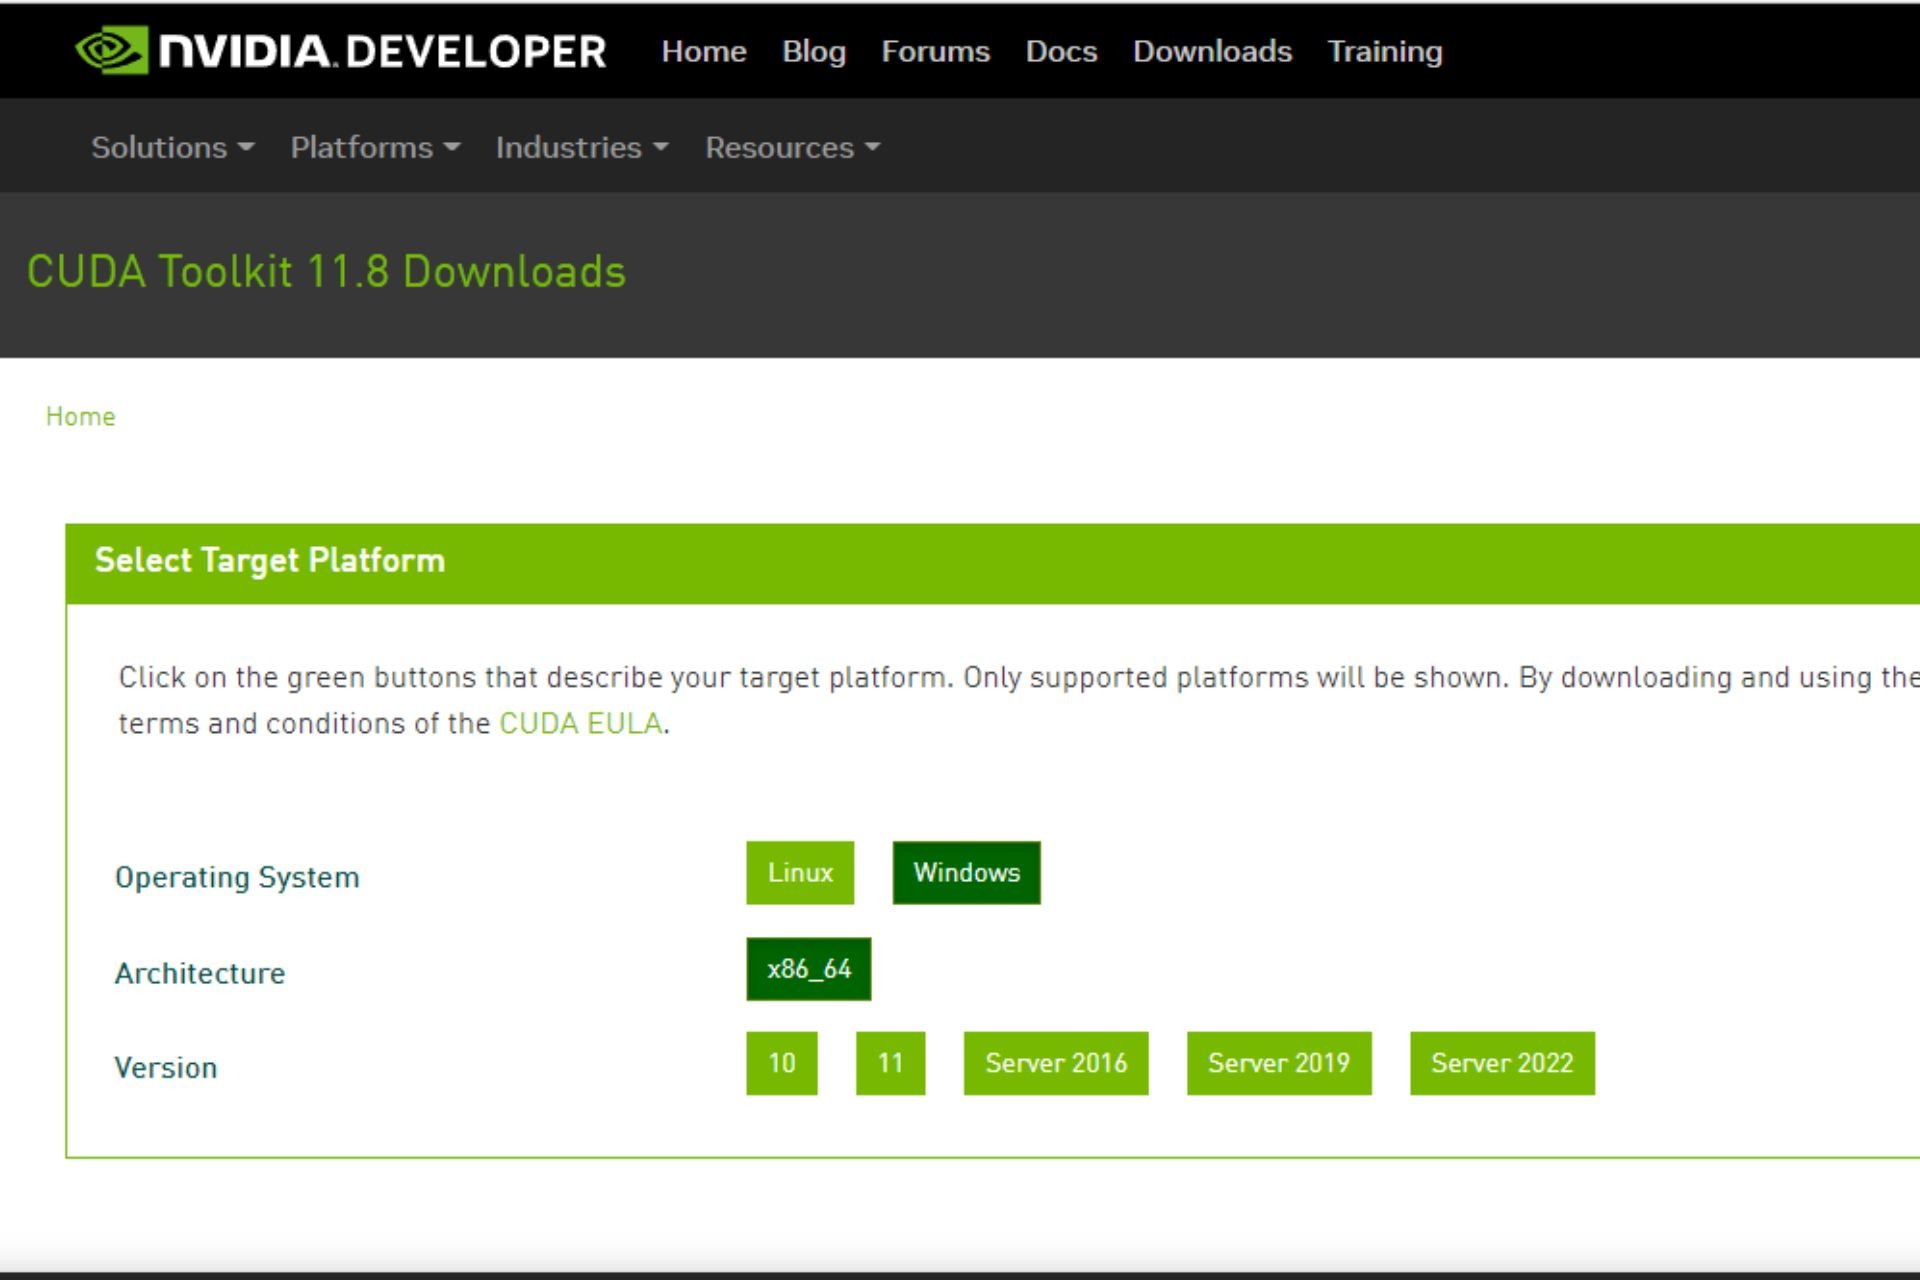Image resolution: width=1920 pixels, height=1280 pixels.
Task: Expand the Solutions dropdown
Action: (x=173, y=147)
